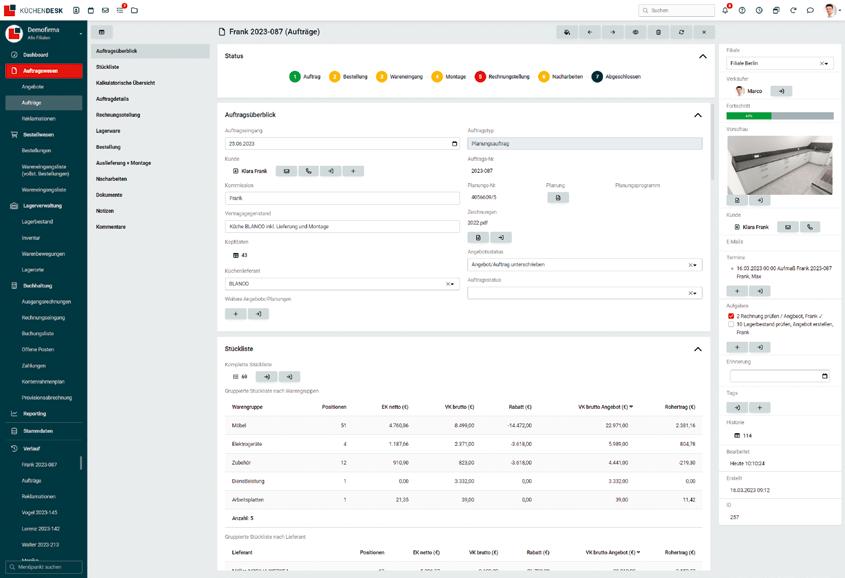
Task: Collapse the Stückliste section
Action: [698, 349]
